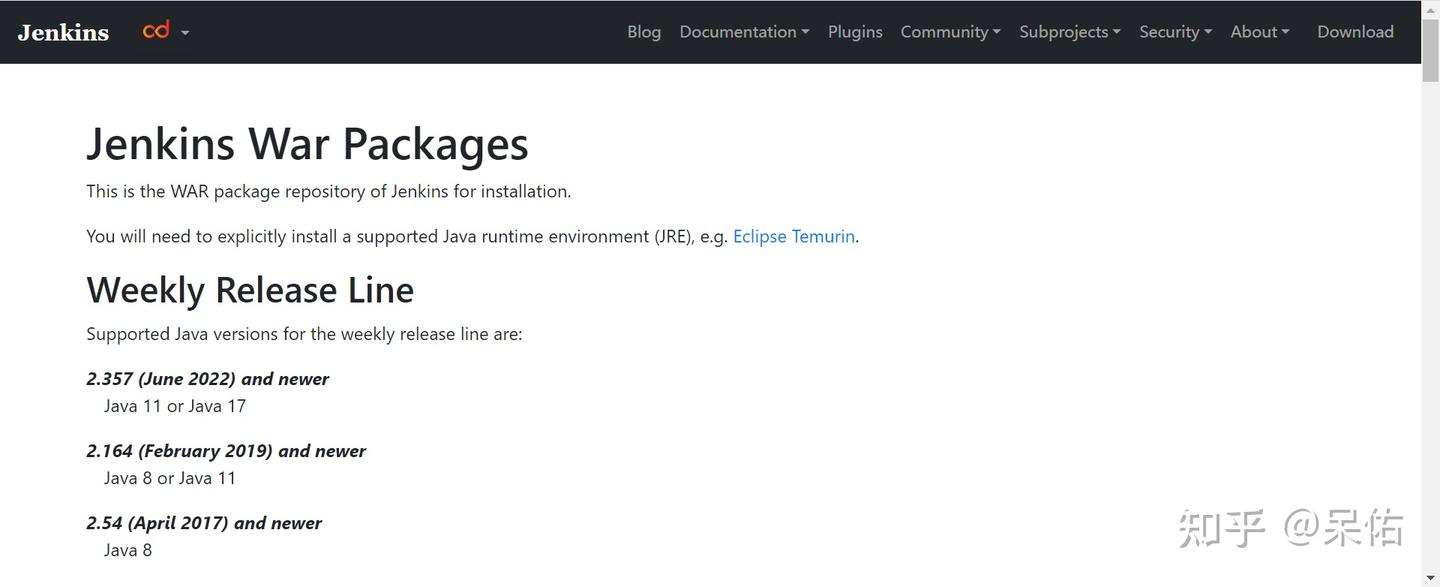Click the scrollbar down arrow icon
The height and width of the screenshot is (587, 1440).
(1430, 578)
